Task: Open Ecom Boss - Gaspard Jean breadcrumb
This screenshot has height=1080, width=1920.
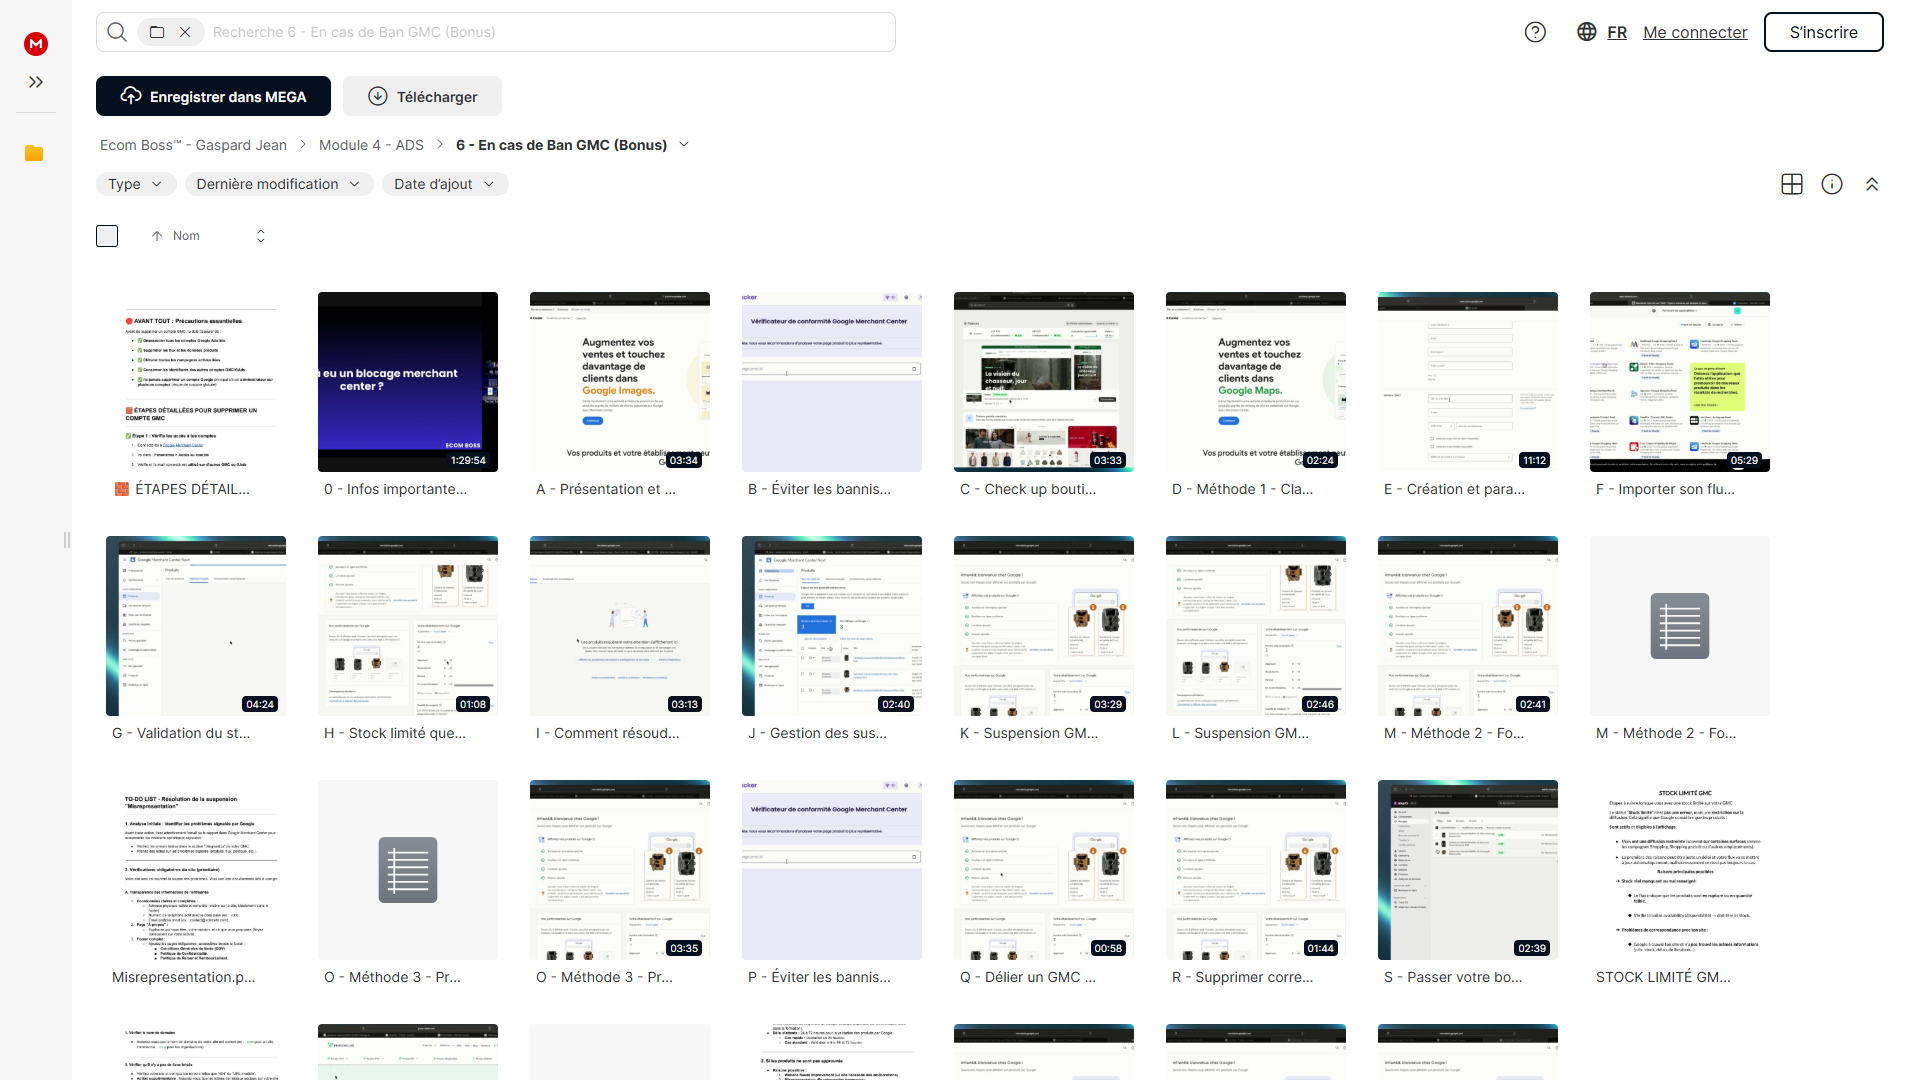Action: pyautogui.click(x=193, y=145)
